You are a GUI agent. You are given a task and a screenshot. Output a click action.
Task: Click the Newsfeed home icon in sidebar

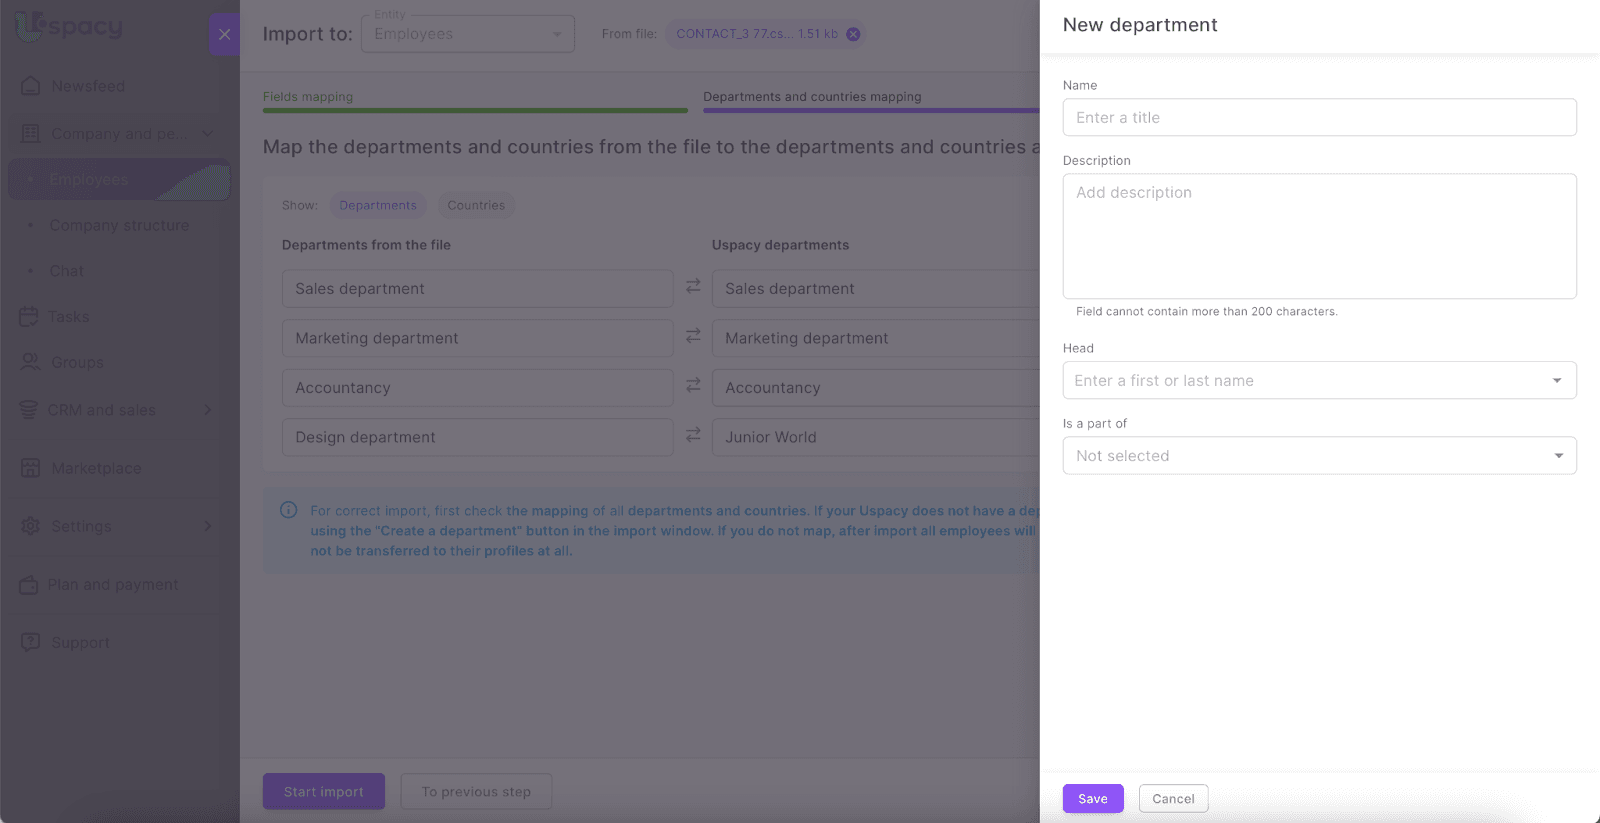[31, 86]
